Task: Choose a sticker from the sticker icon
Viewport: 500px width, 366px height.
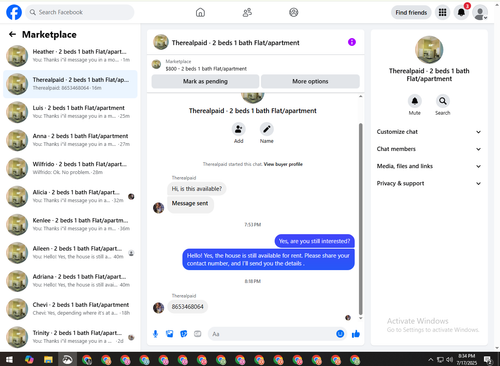Action: point(184,334)
